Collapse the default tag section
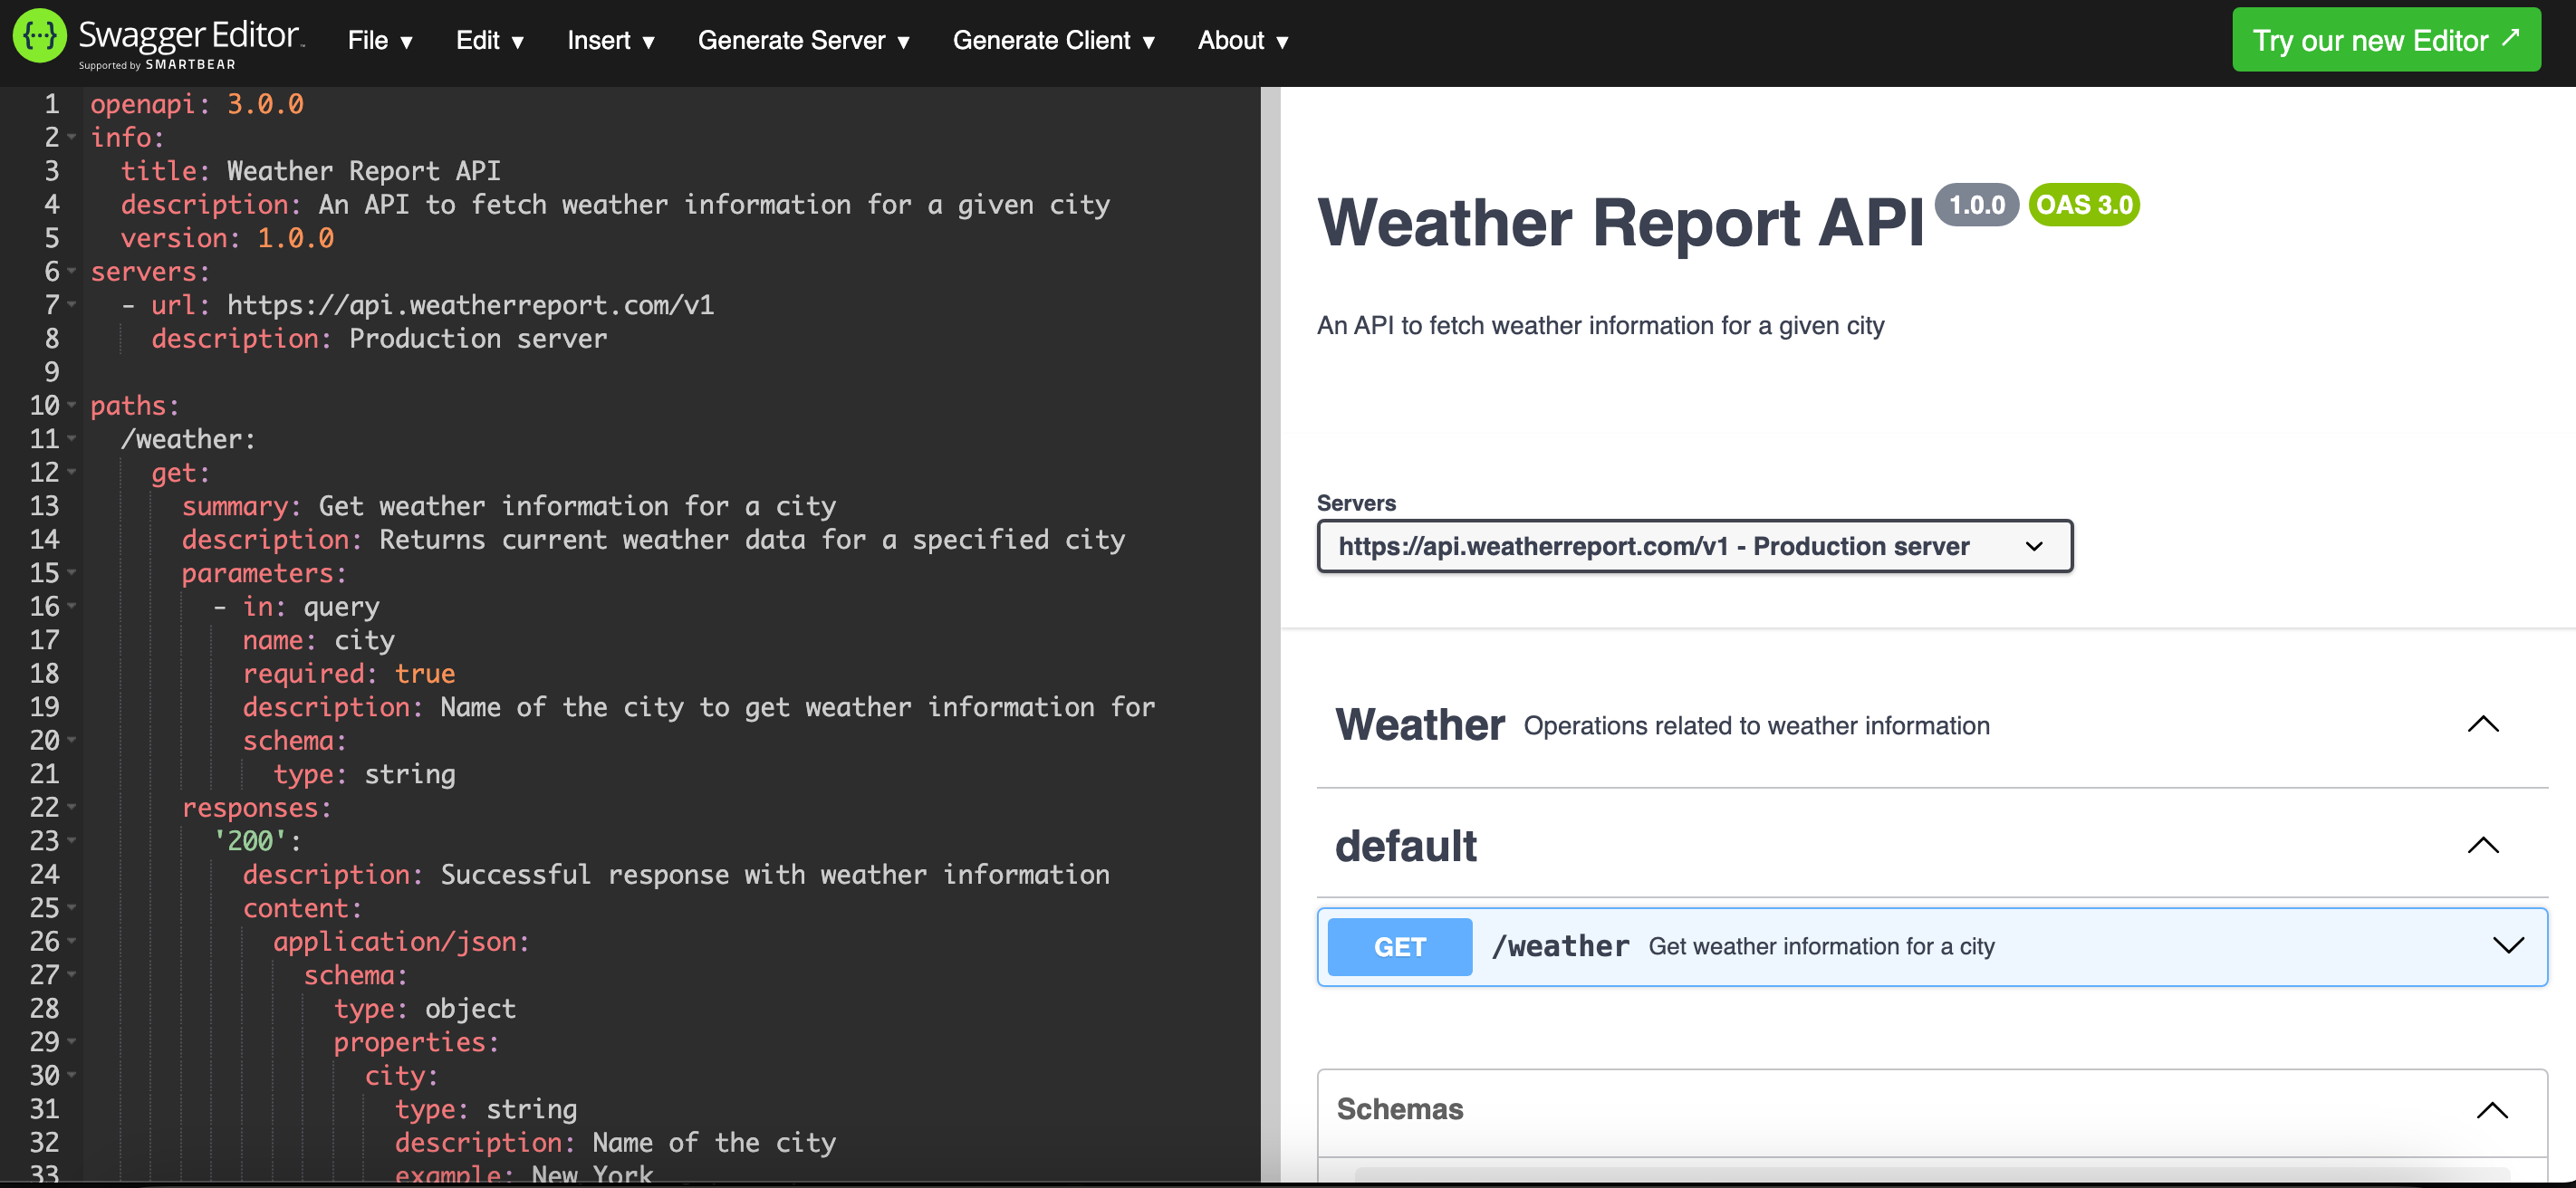 coord(2483,846)
